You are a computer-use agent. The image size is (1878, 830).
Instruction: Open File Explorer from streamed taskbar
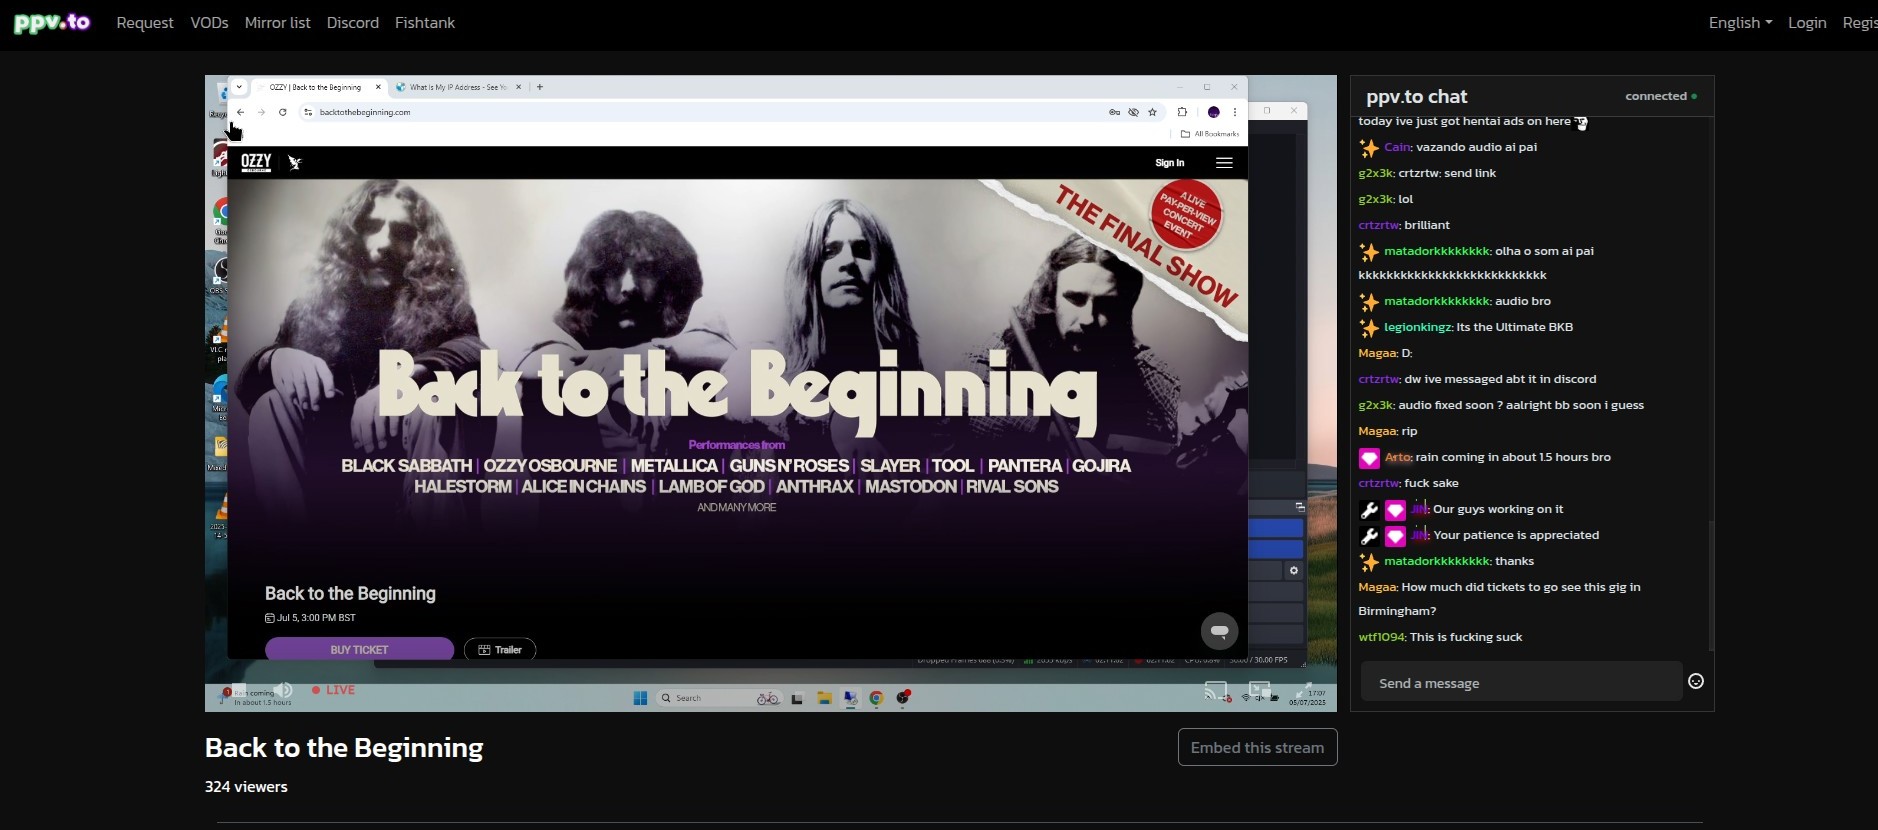click(824, 698)
